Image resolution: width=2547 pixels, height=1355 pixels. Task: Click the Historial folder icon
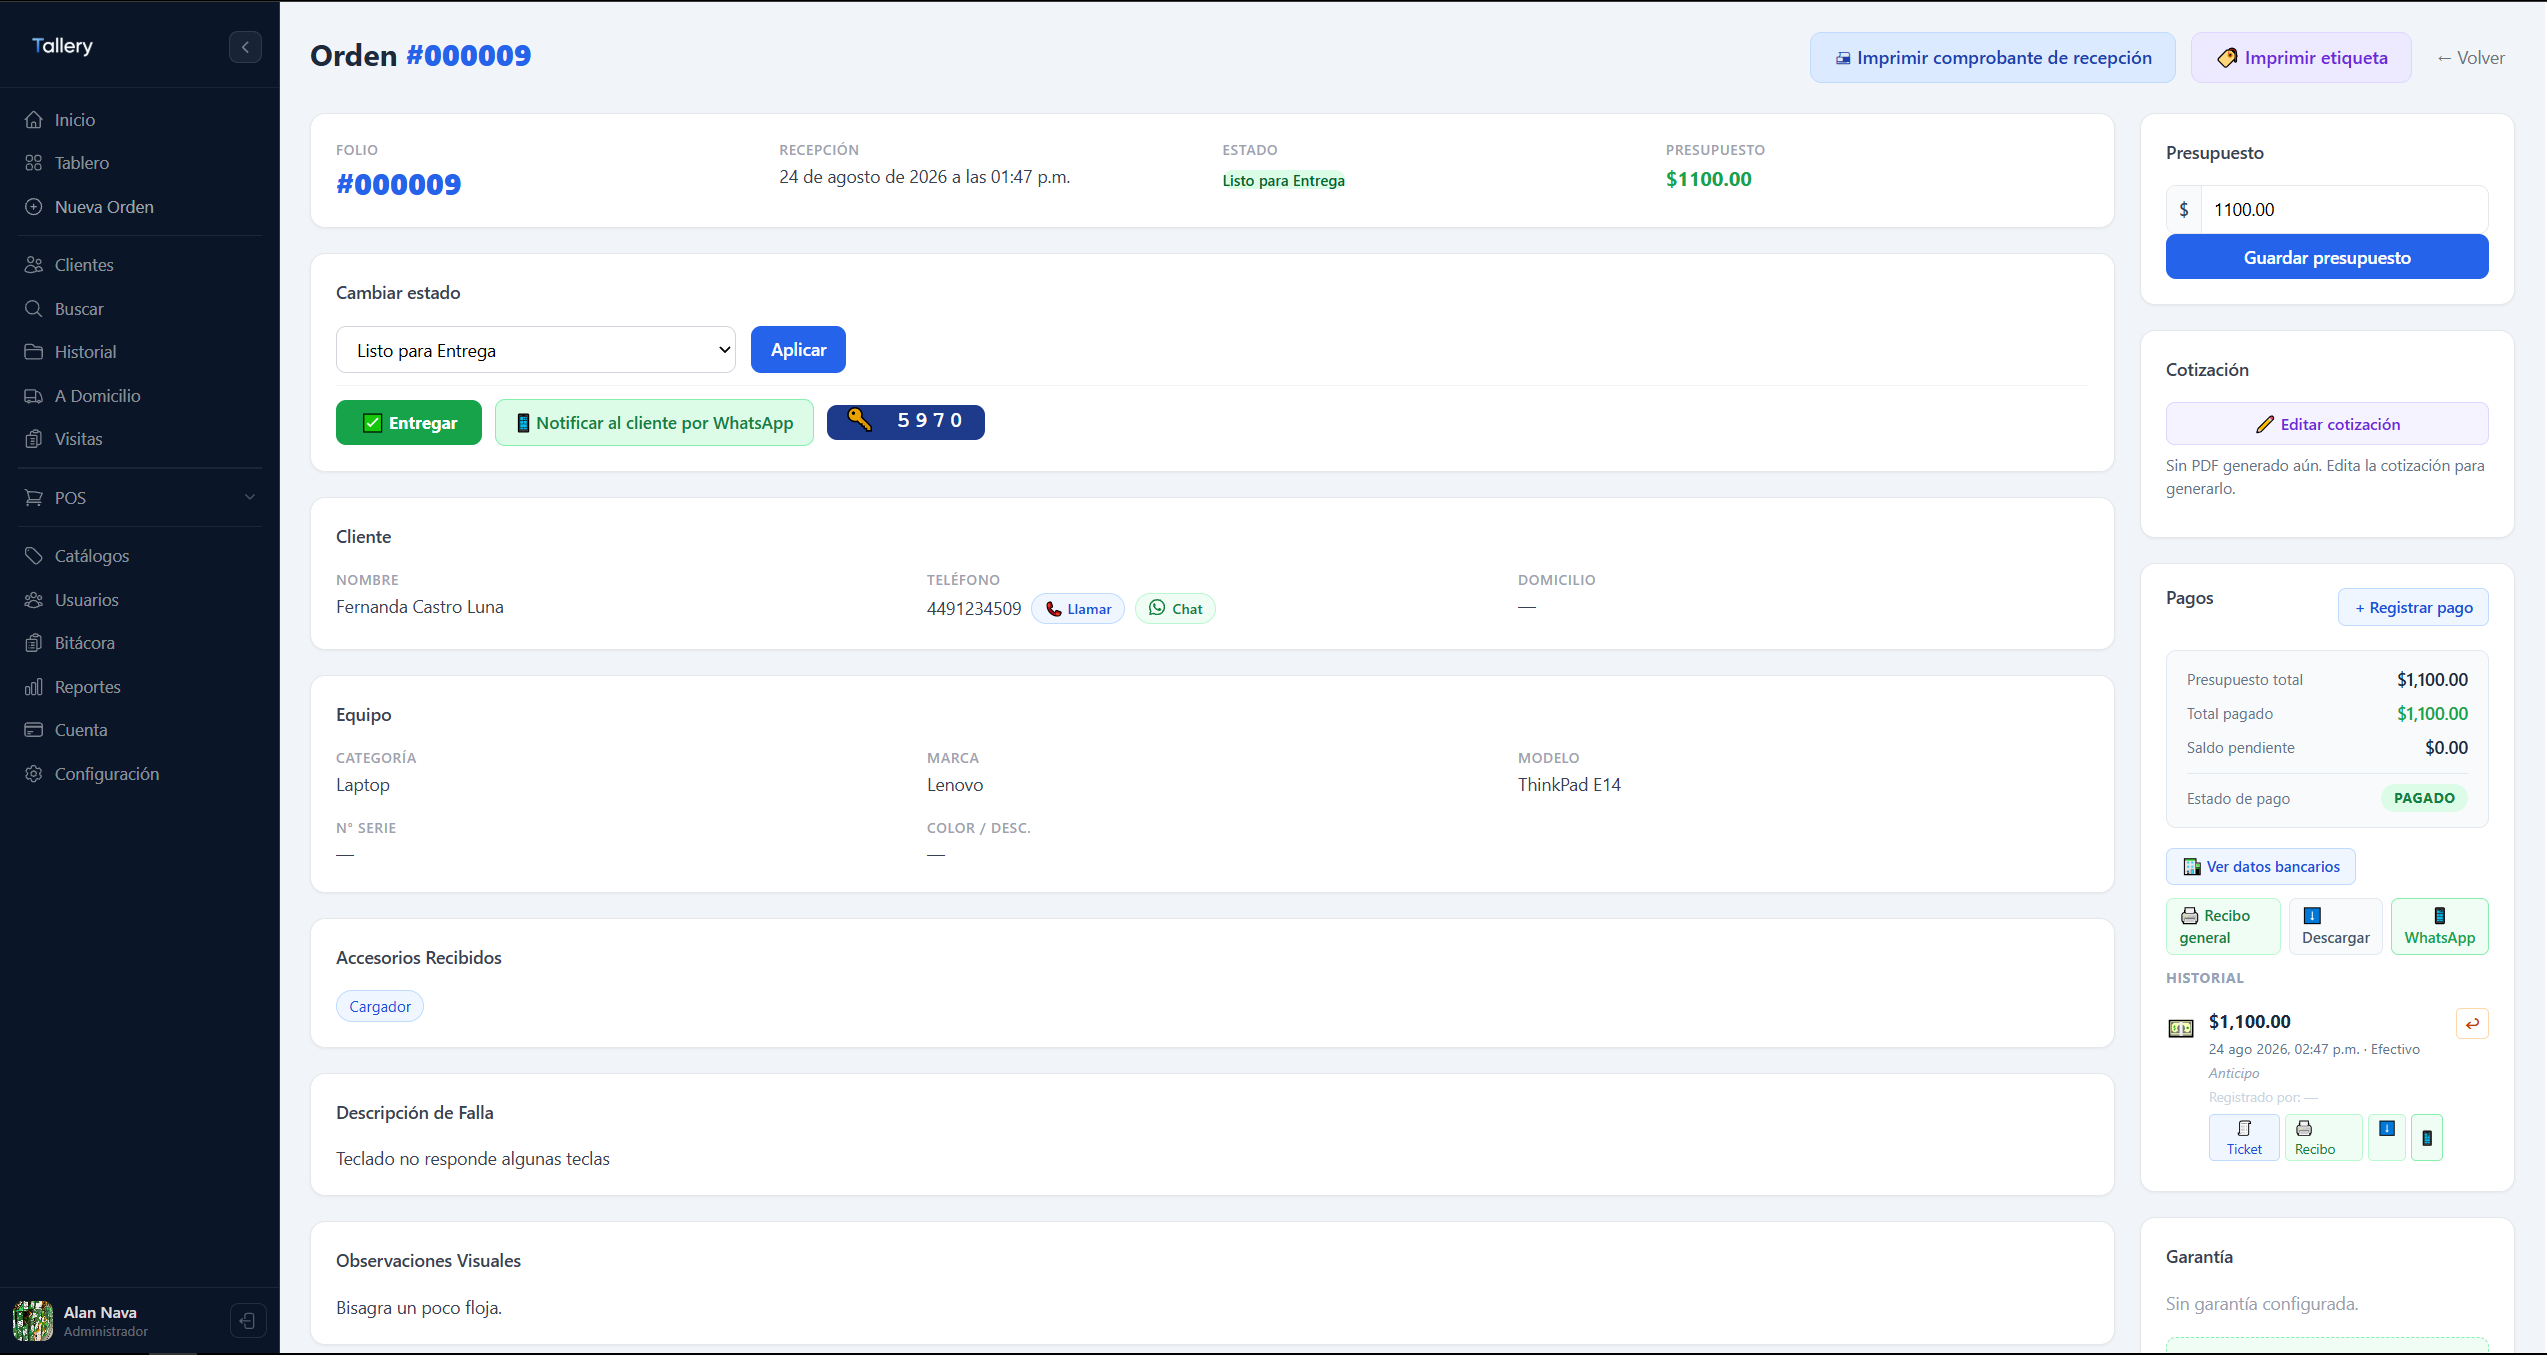coord(34,352)
